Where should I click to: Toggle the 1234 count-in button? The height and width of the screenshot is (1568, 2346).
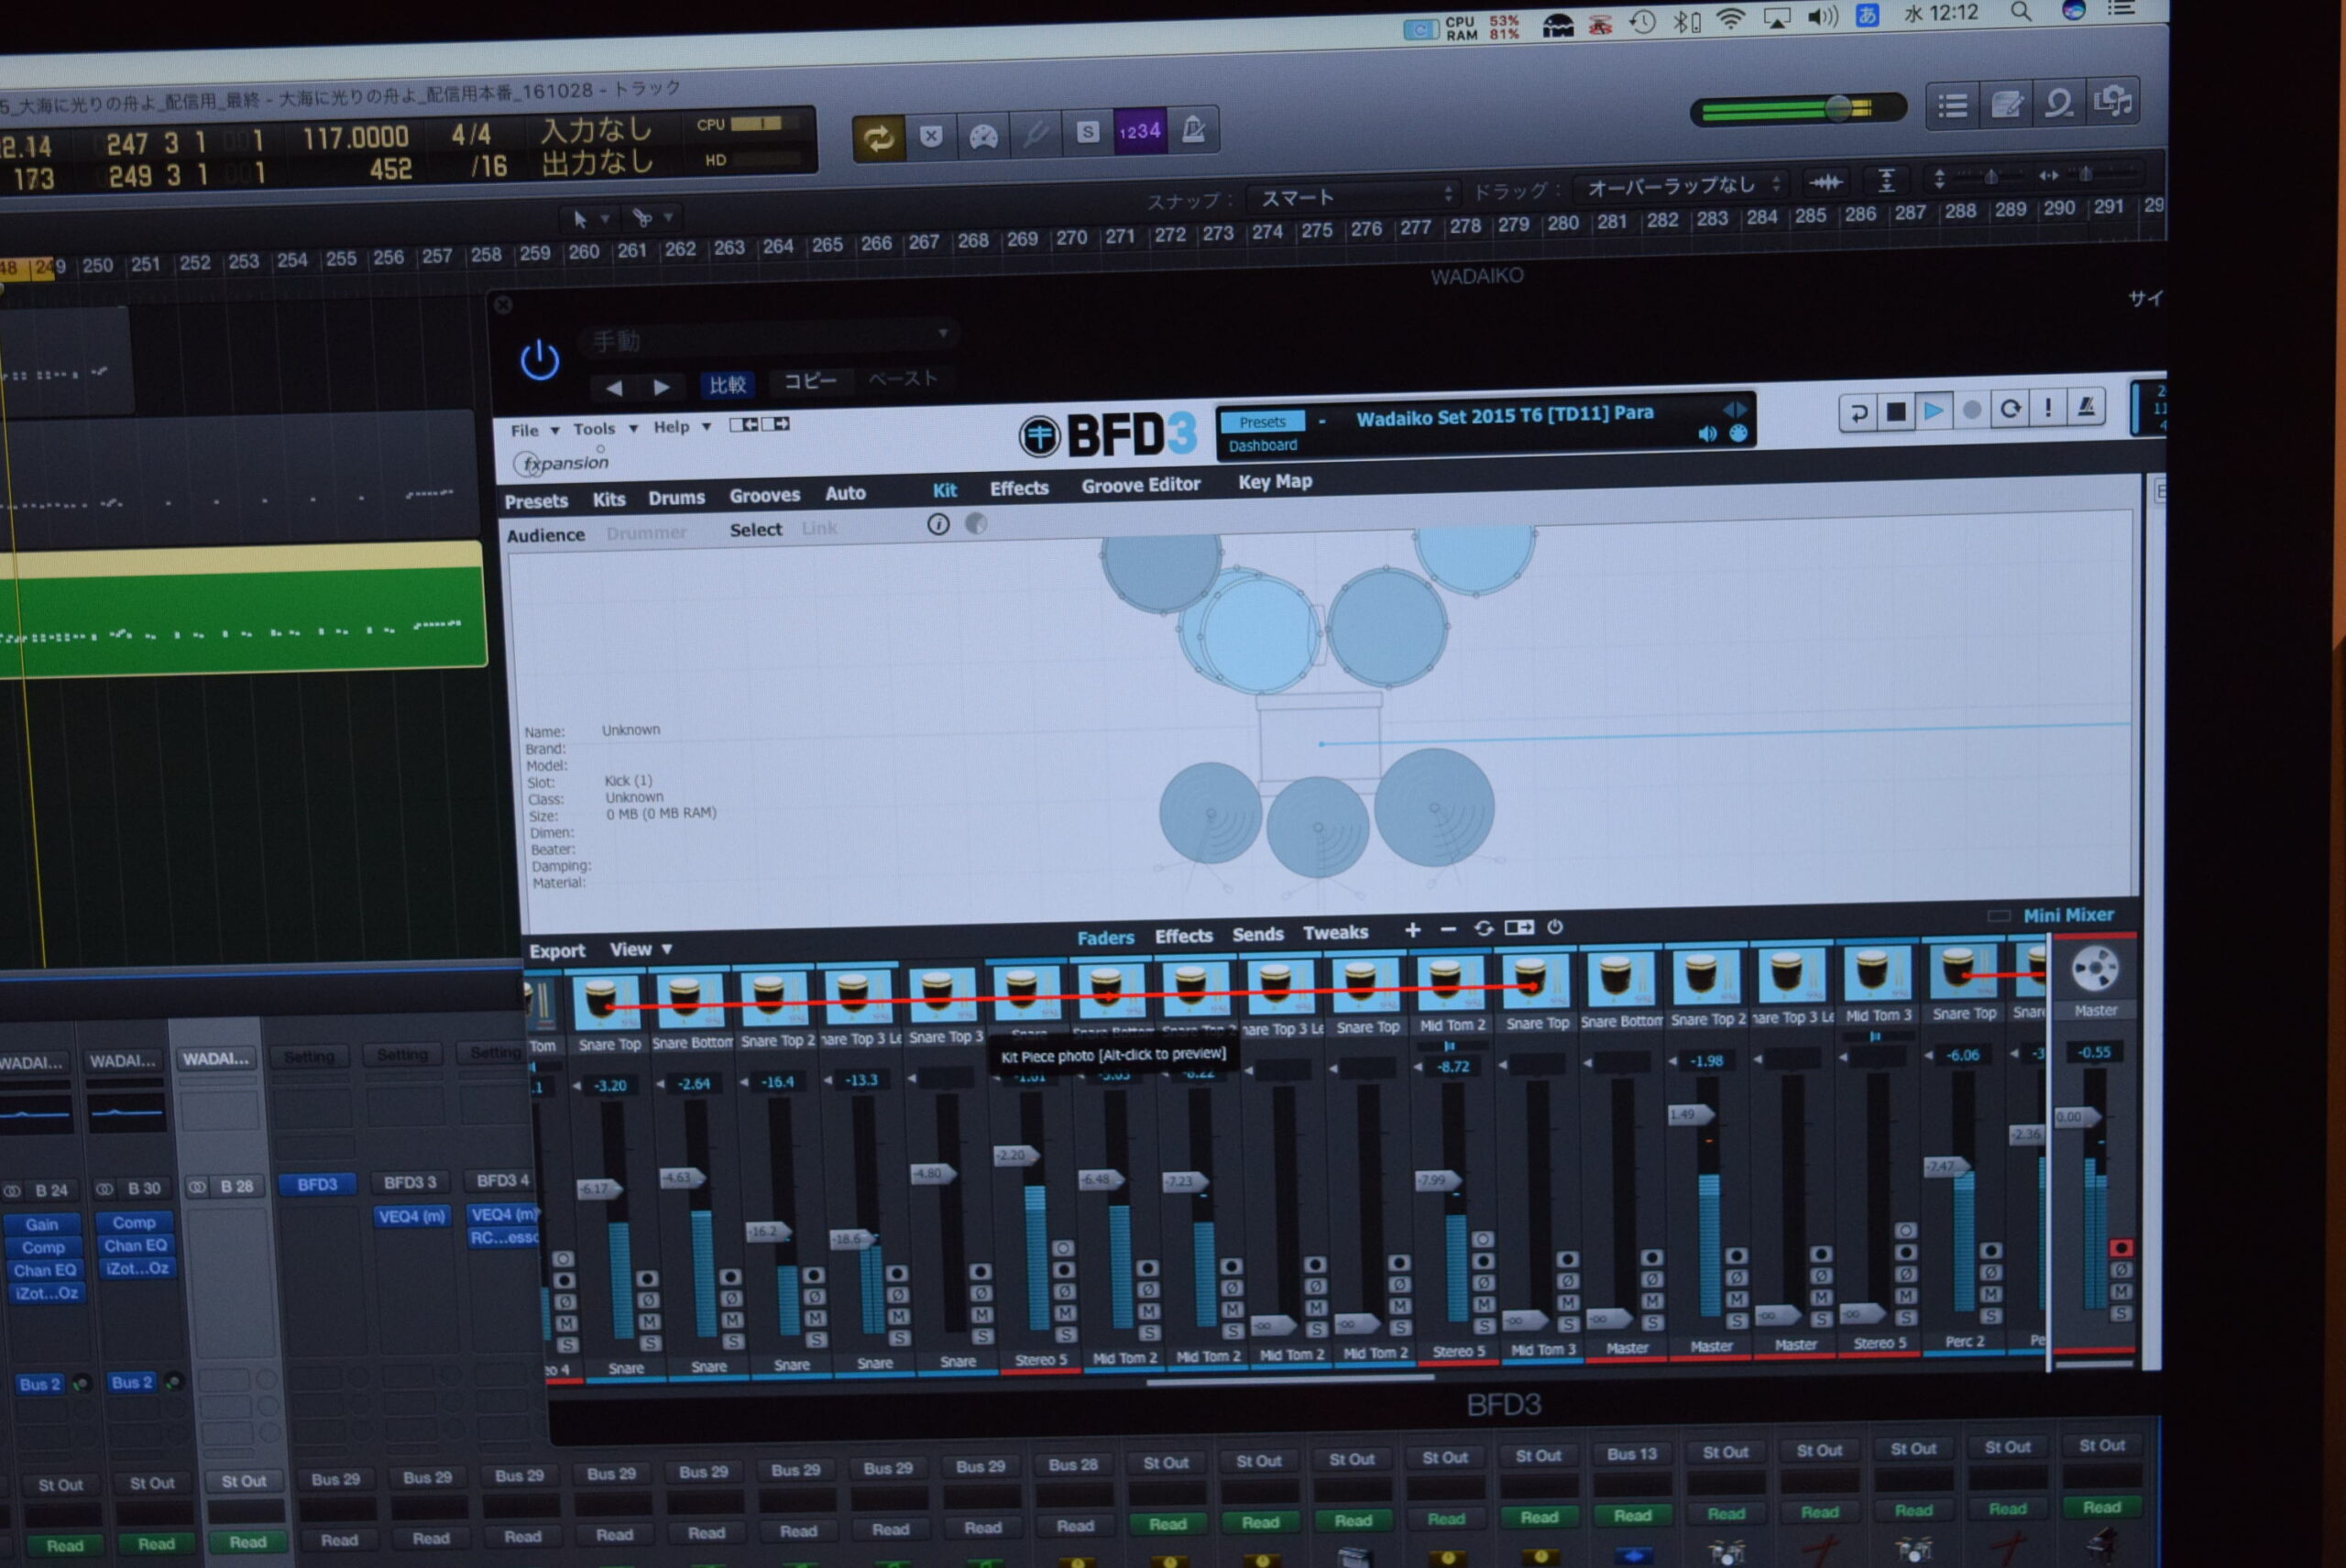[x=1140, y=131]
